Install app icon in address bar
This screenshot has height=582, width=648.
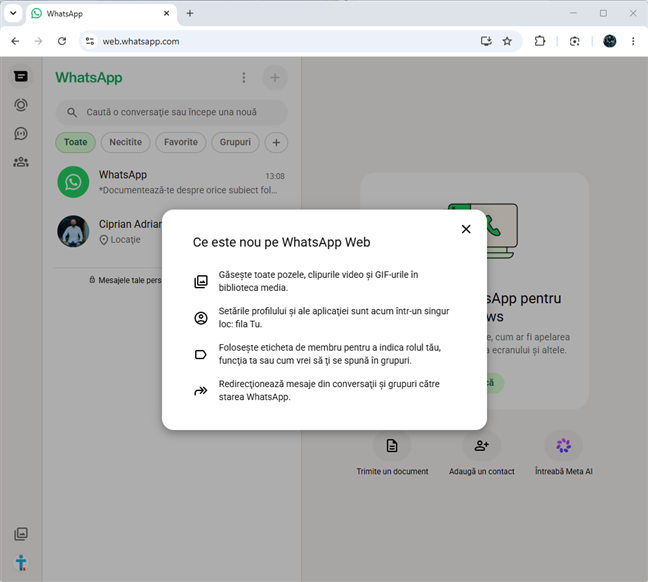486,41
